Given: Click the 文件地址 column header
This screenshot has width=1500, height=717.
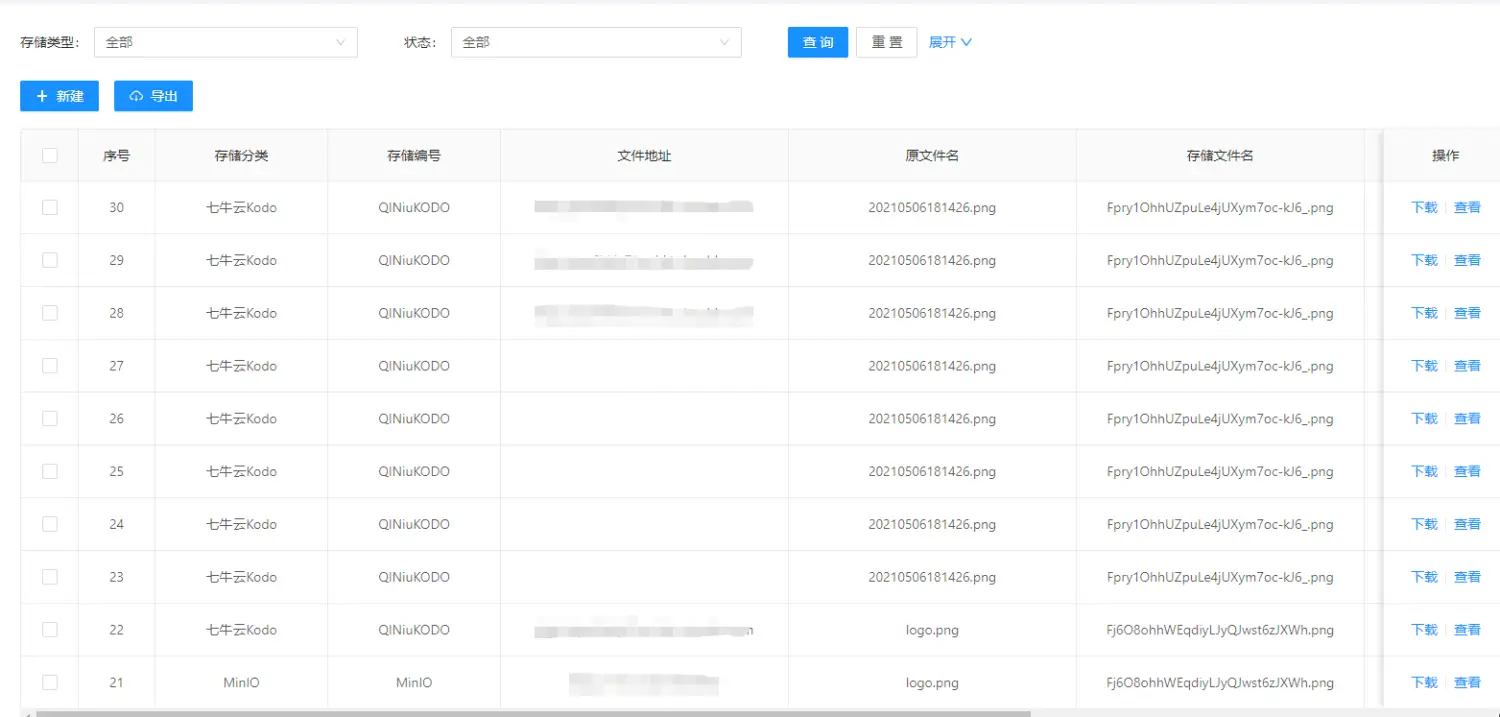Looking at the screenshot, I should click(644, 155).
